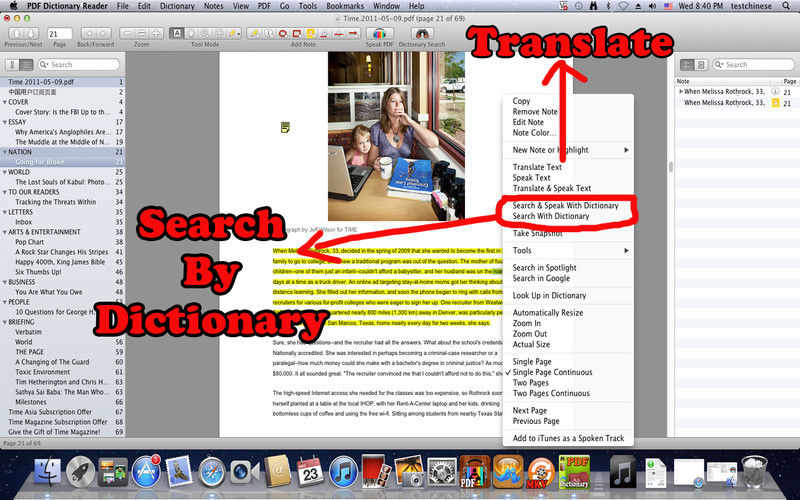Choose Single Page display mode
Screen dimensions: 800x500
click(x=532, y=361)
